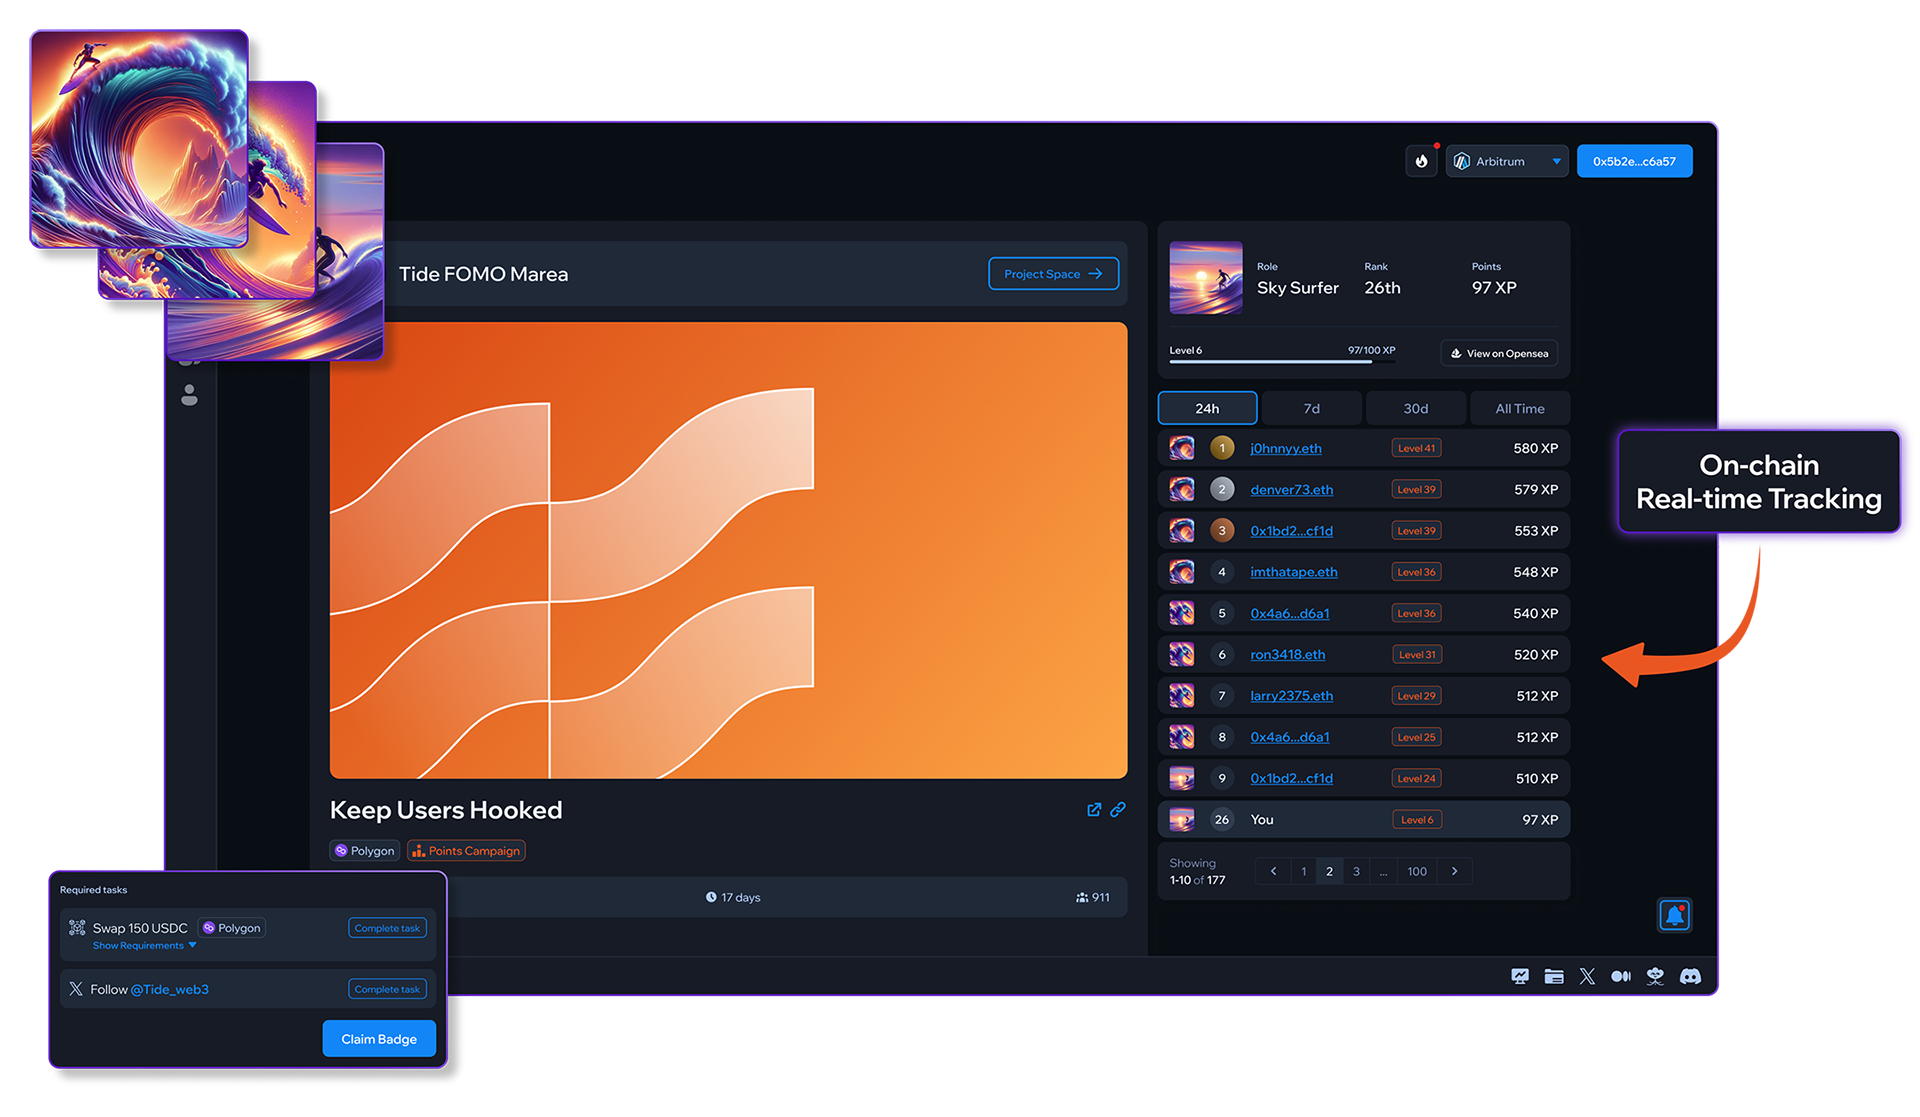Select the All Time leaderboard tab
This screenshot has height=1117, width=1920.
1519,408
